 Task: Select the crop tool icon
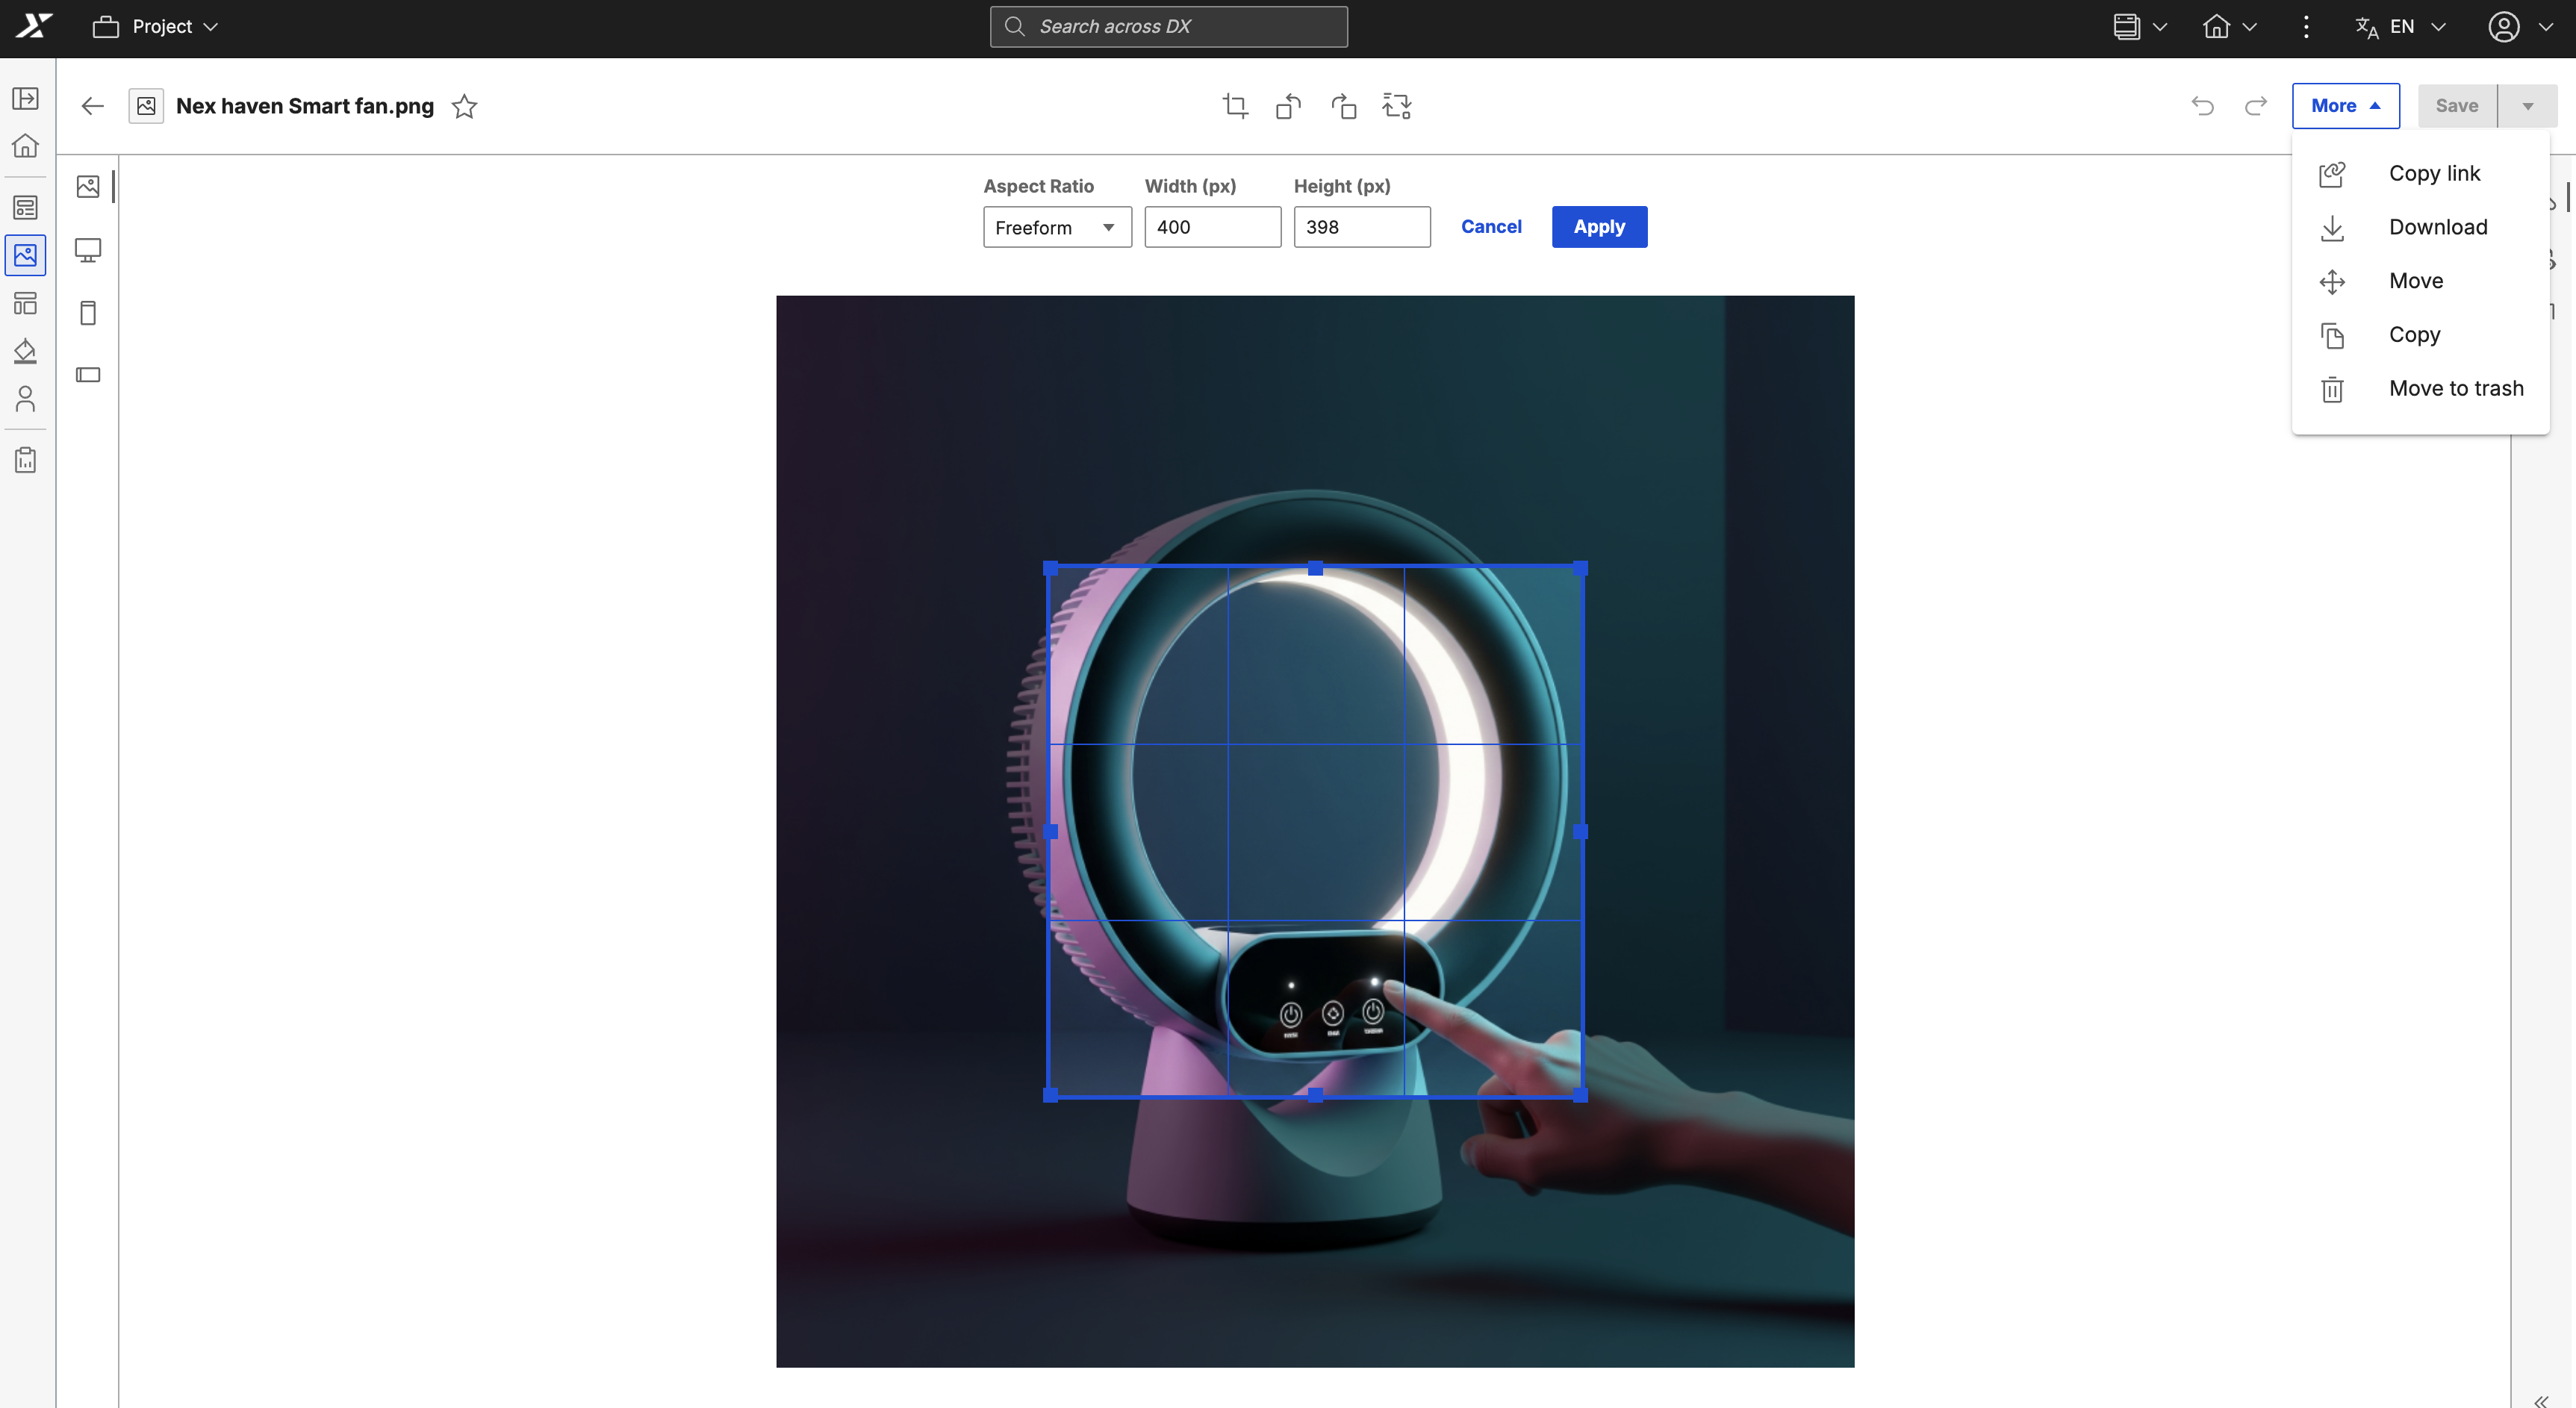(x=1235, y=106)
